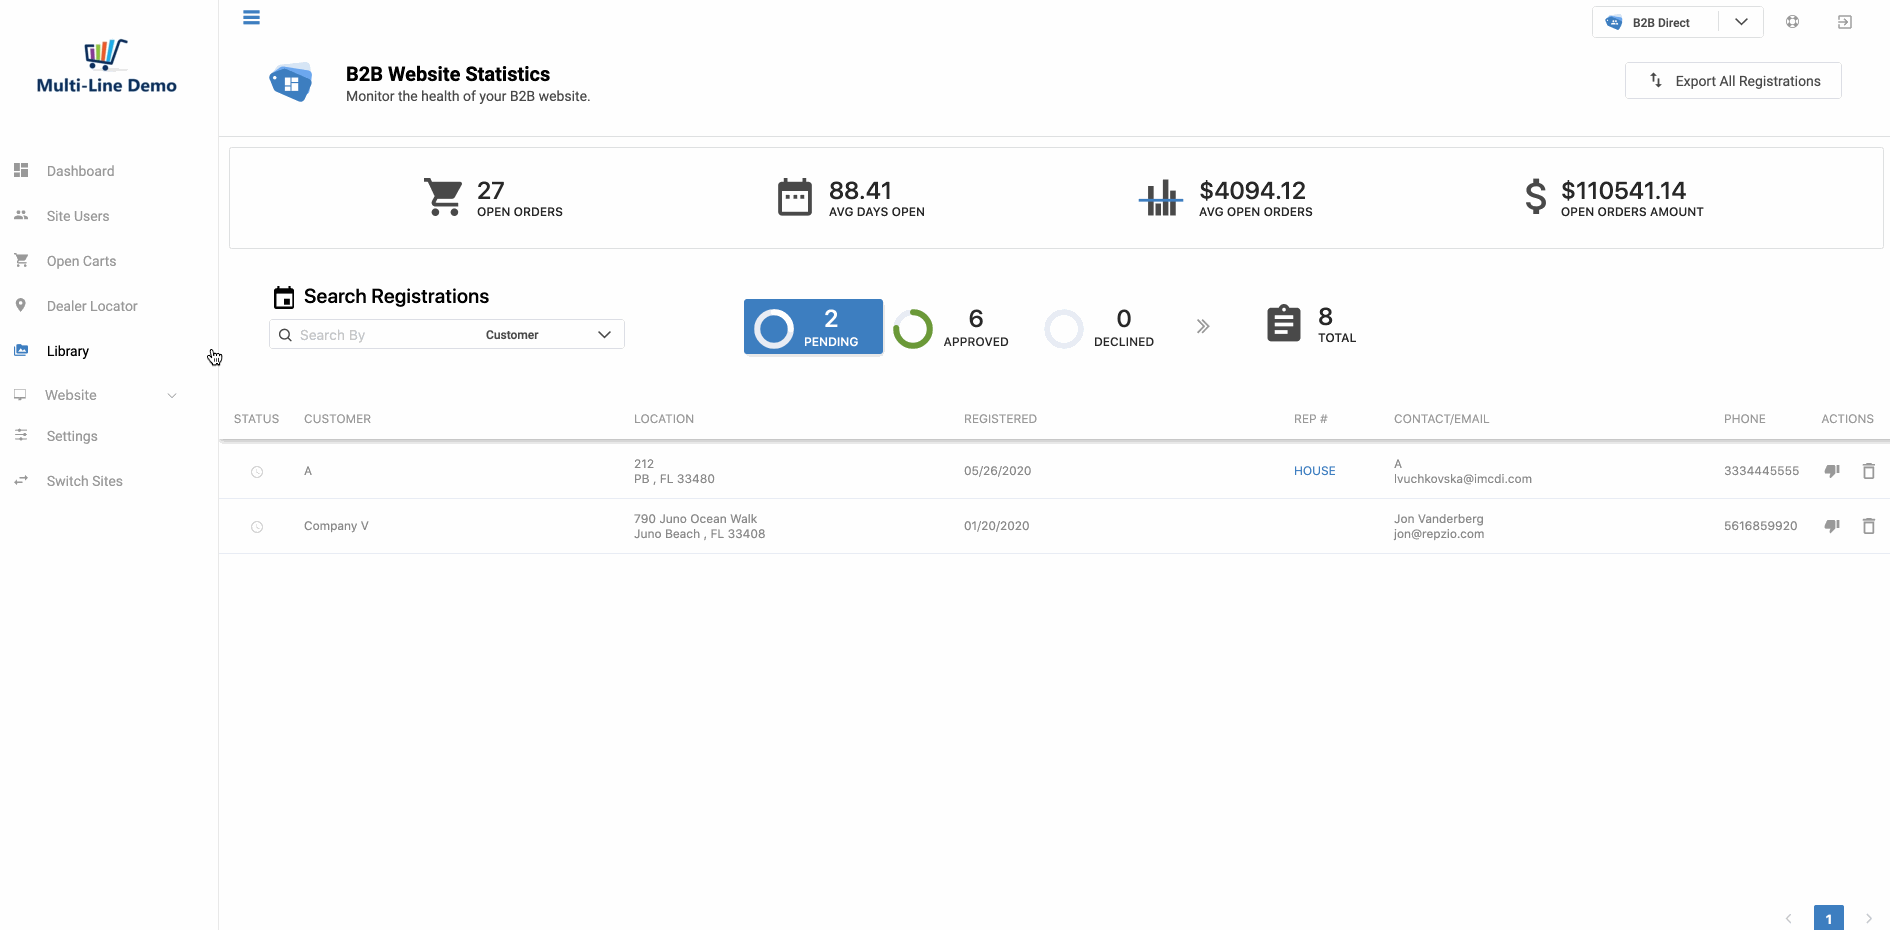Filter registrations by Declined status
Viewport: 1890px width, 930px height.
coord(1099,328)
